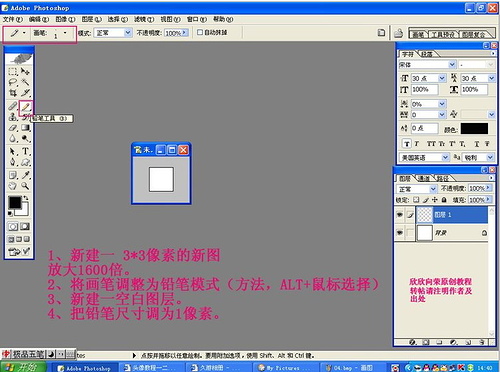Select the Move tool
The height and width of the screenshot is (372, 500).
click(x=25, y=71)
